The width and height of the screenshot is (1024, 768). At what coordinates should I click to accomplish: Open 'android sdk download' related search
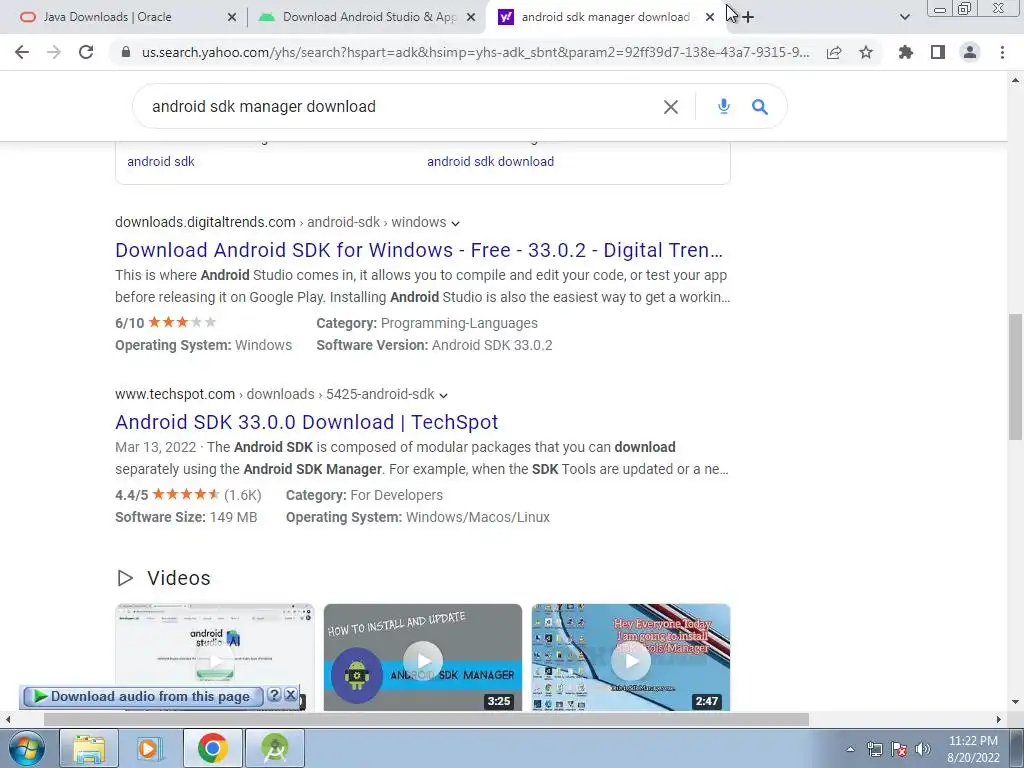[x=490, y=161]
